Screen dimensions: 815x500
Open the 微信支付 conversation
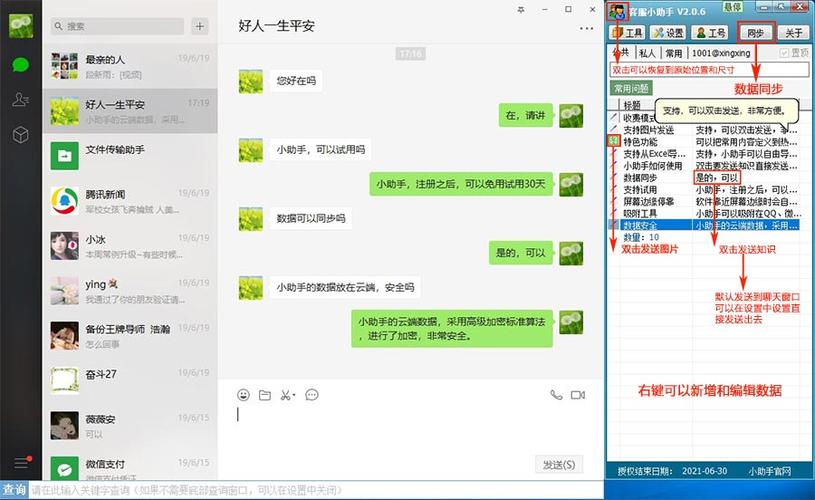[x=130, y=465]
